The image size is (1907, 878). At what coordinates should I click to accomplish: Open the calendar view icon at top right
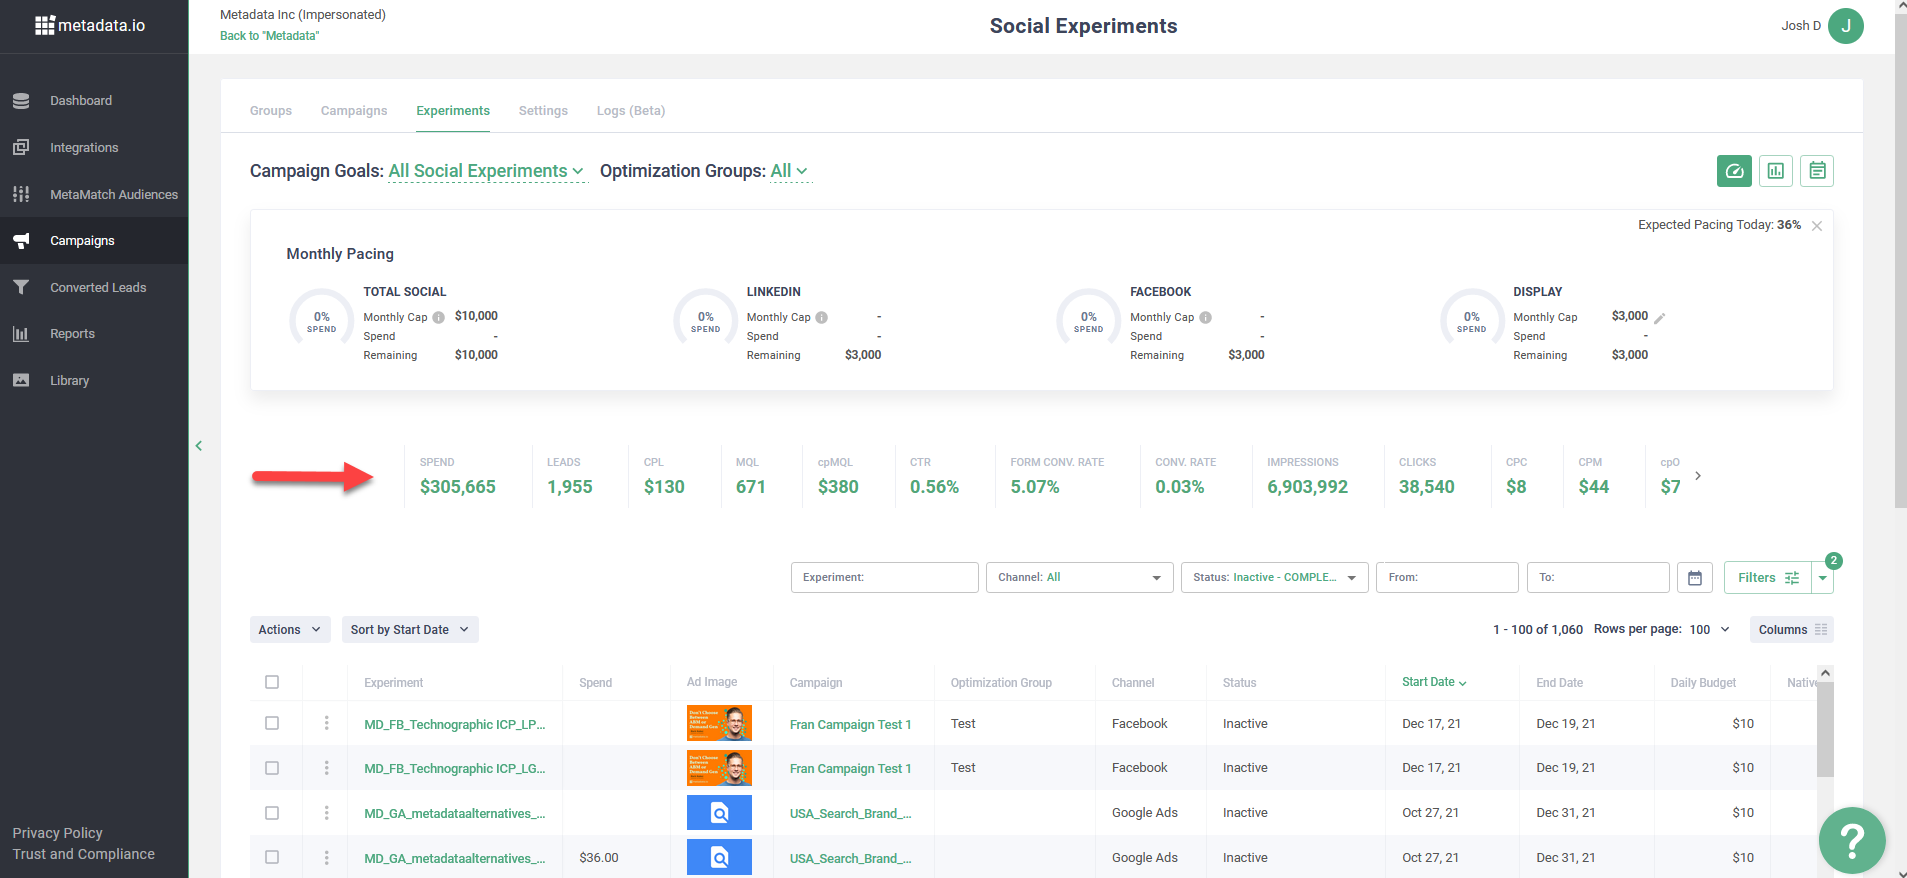[1817, 171]
